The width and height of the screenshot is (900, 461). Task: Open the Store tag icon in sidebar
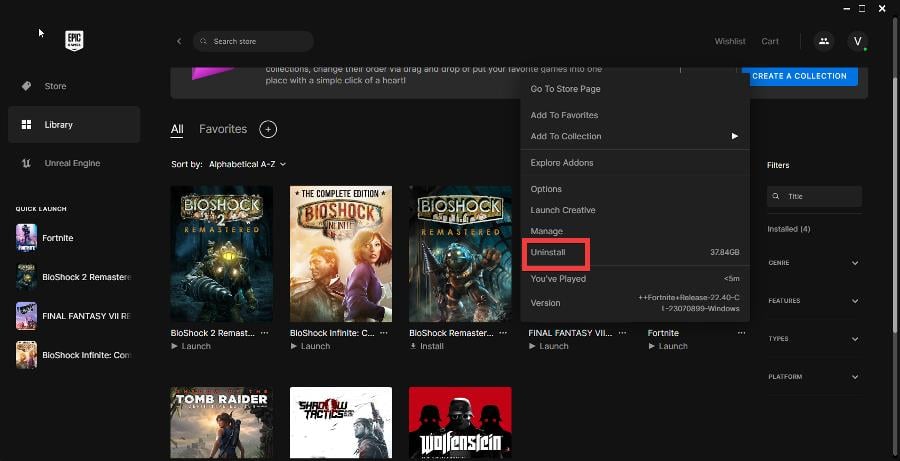point(26,86)
